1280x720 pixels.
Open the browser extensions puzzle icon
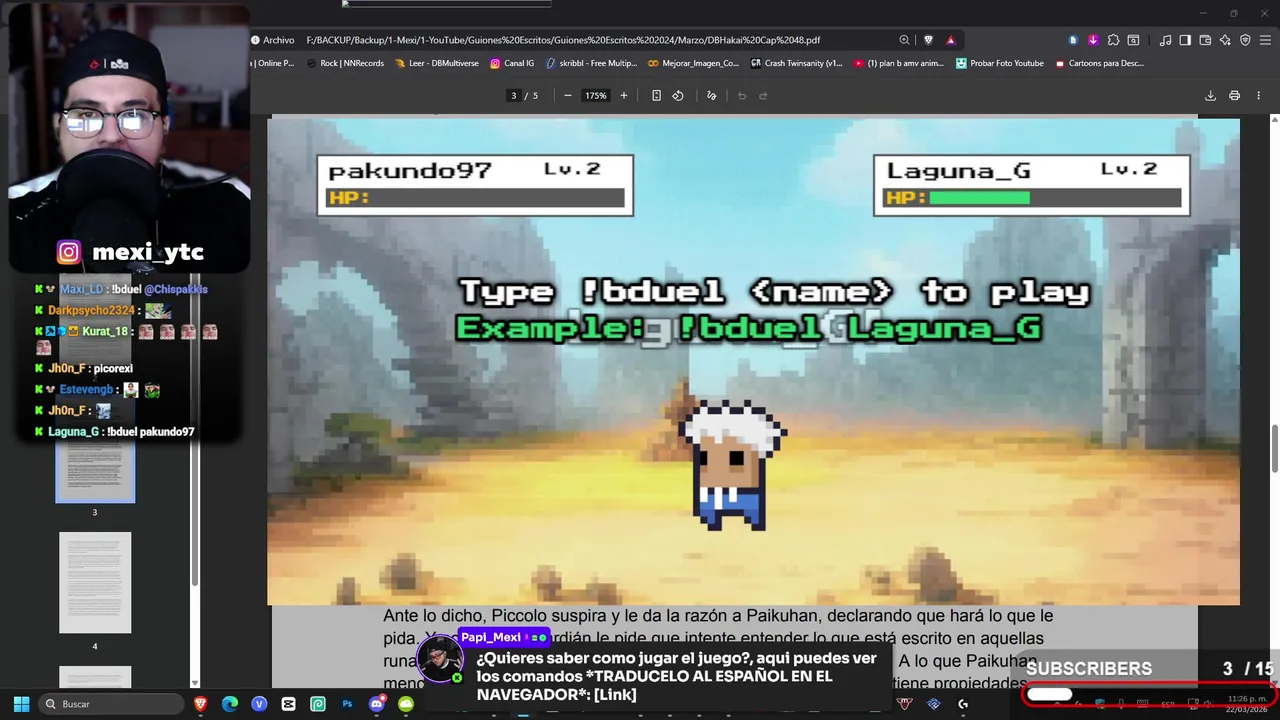coord(1113,40)
